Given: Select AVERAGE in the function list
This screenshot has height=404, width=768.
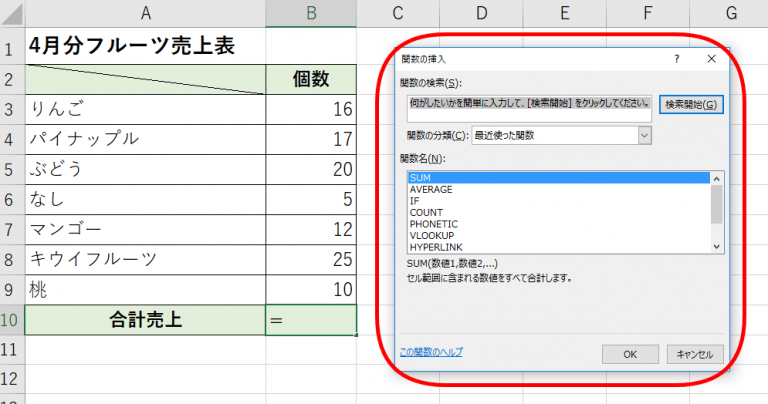Looking at the screenshot, I should 431,189.
